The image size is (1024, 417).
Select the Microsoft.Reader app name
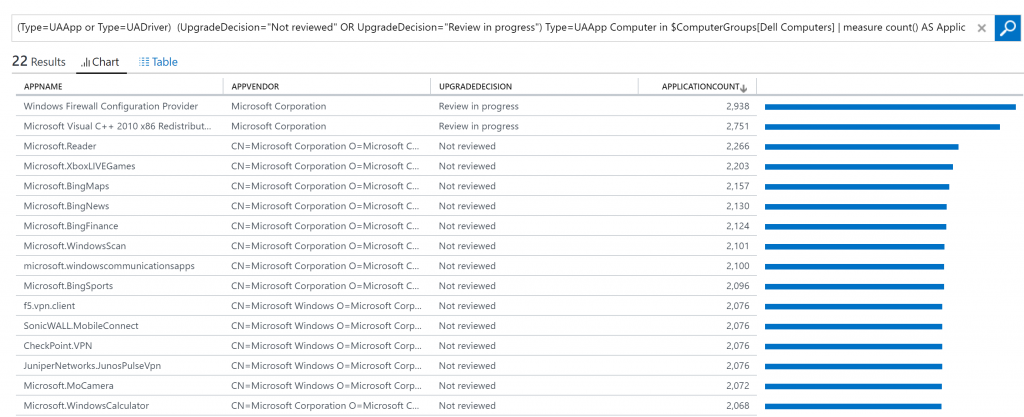[60, 146]
